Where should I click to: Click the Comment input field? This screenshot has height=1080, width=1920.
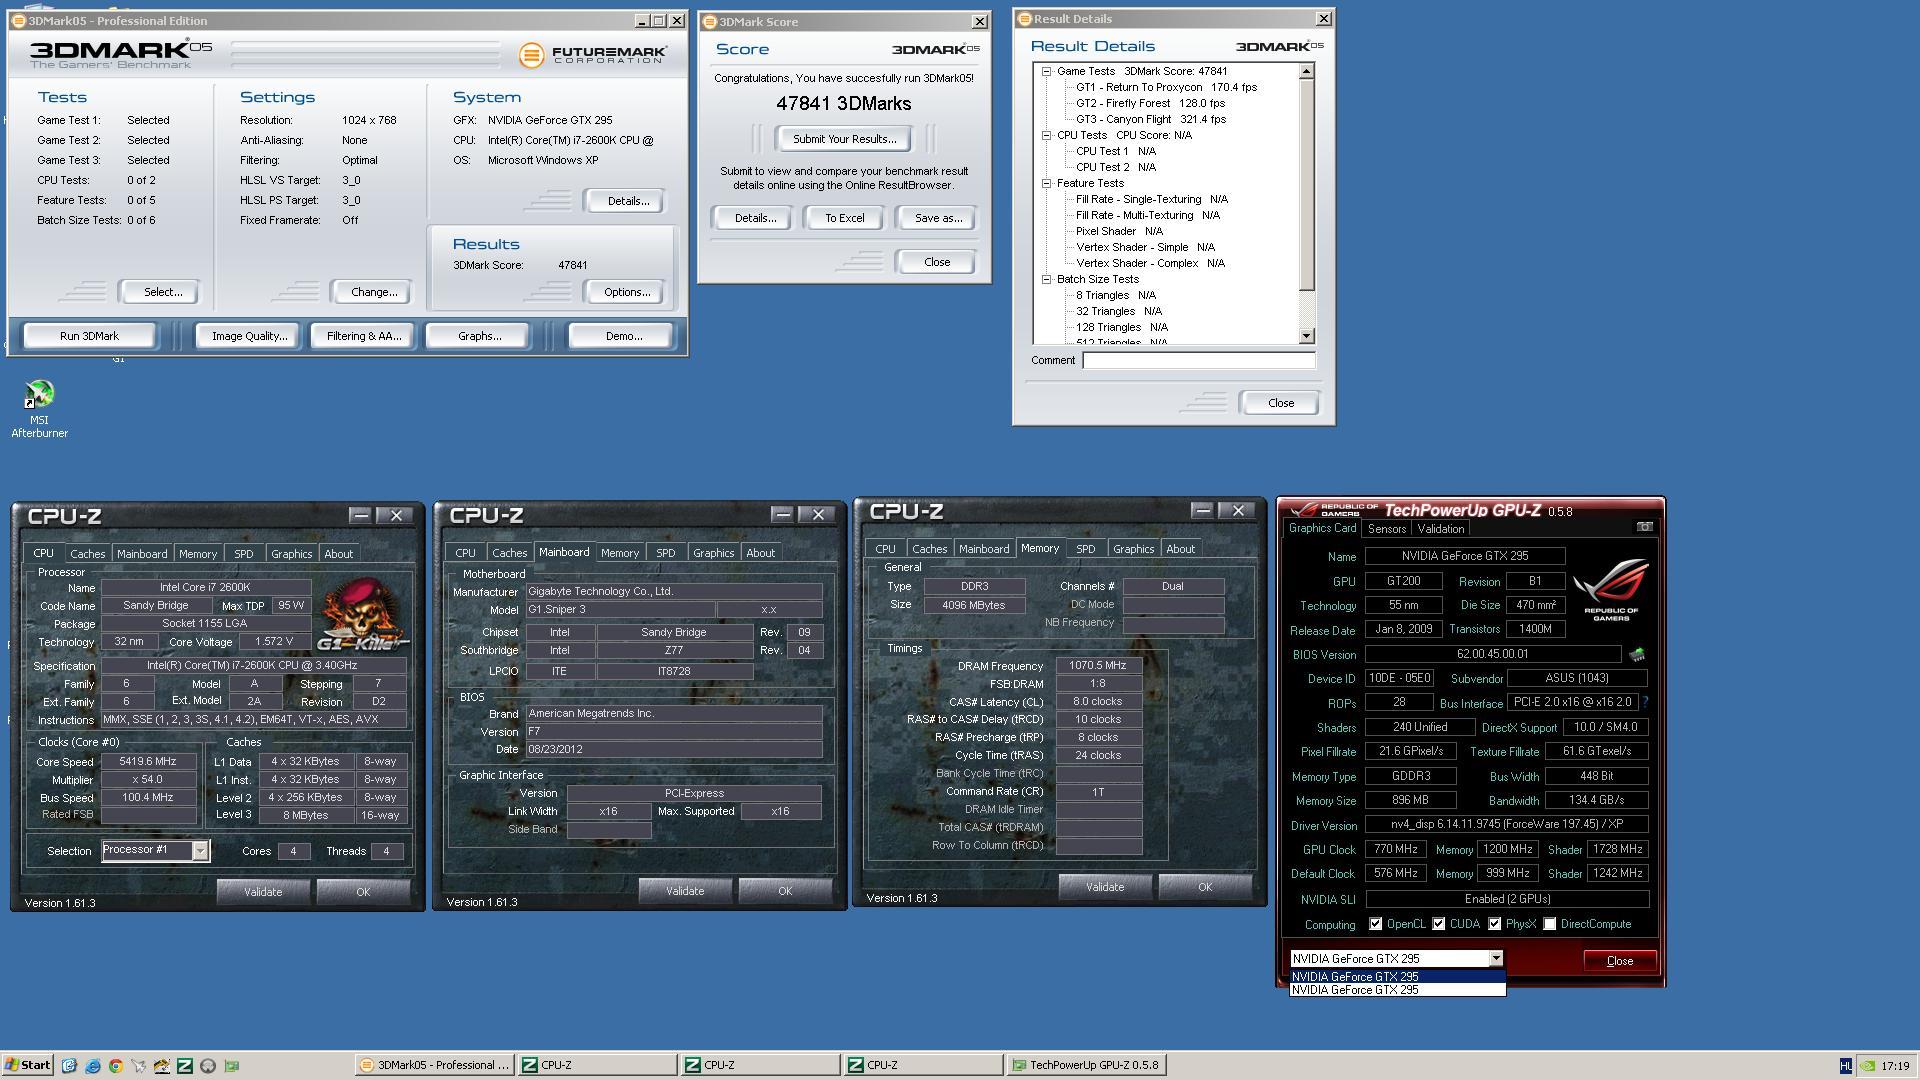click(1198, 360)
